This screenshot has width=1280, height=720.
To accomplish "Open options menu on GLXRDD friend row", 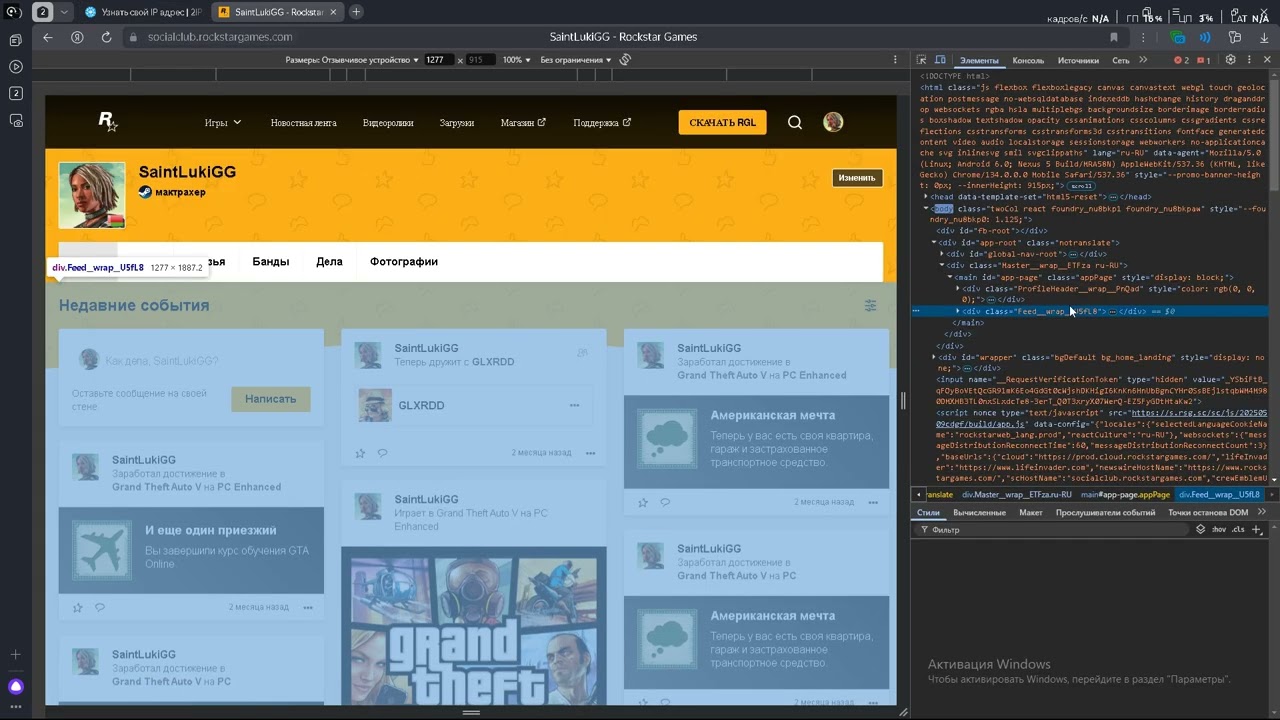I will [x=574, y=406].
